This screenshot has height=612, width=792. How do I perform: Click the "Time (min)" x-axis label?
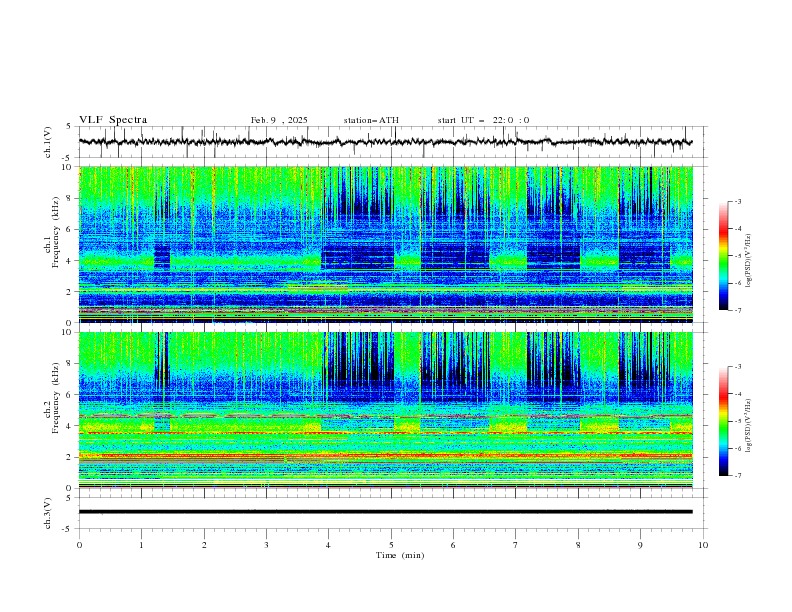(x=400, y=555)
